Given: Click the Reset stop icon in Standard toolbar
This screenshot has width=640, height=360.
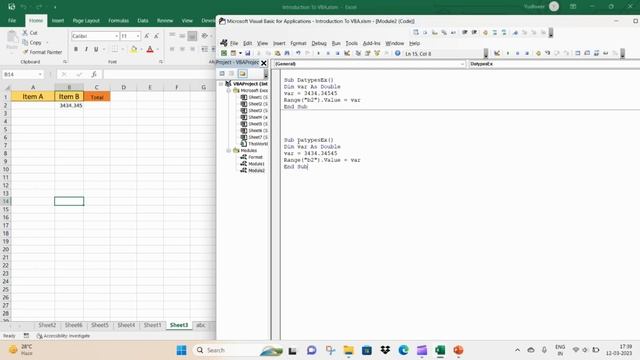Looking at the screenshot, I should click(337, 53).
